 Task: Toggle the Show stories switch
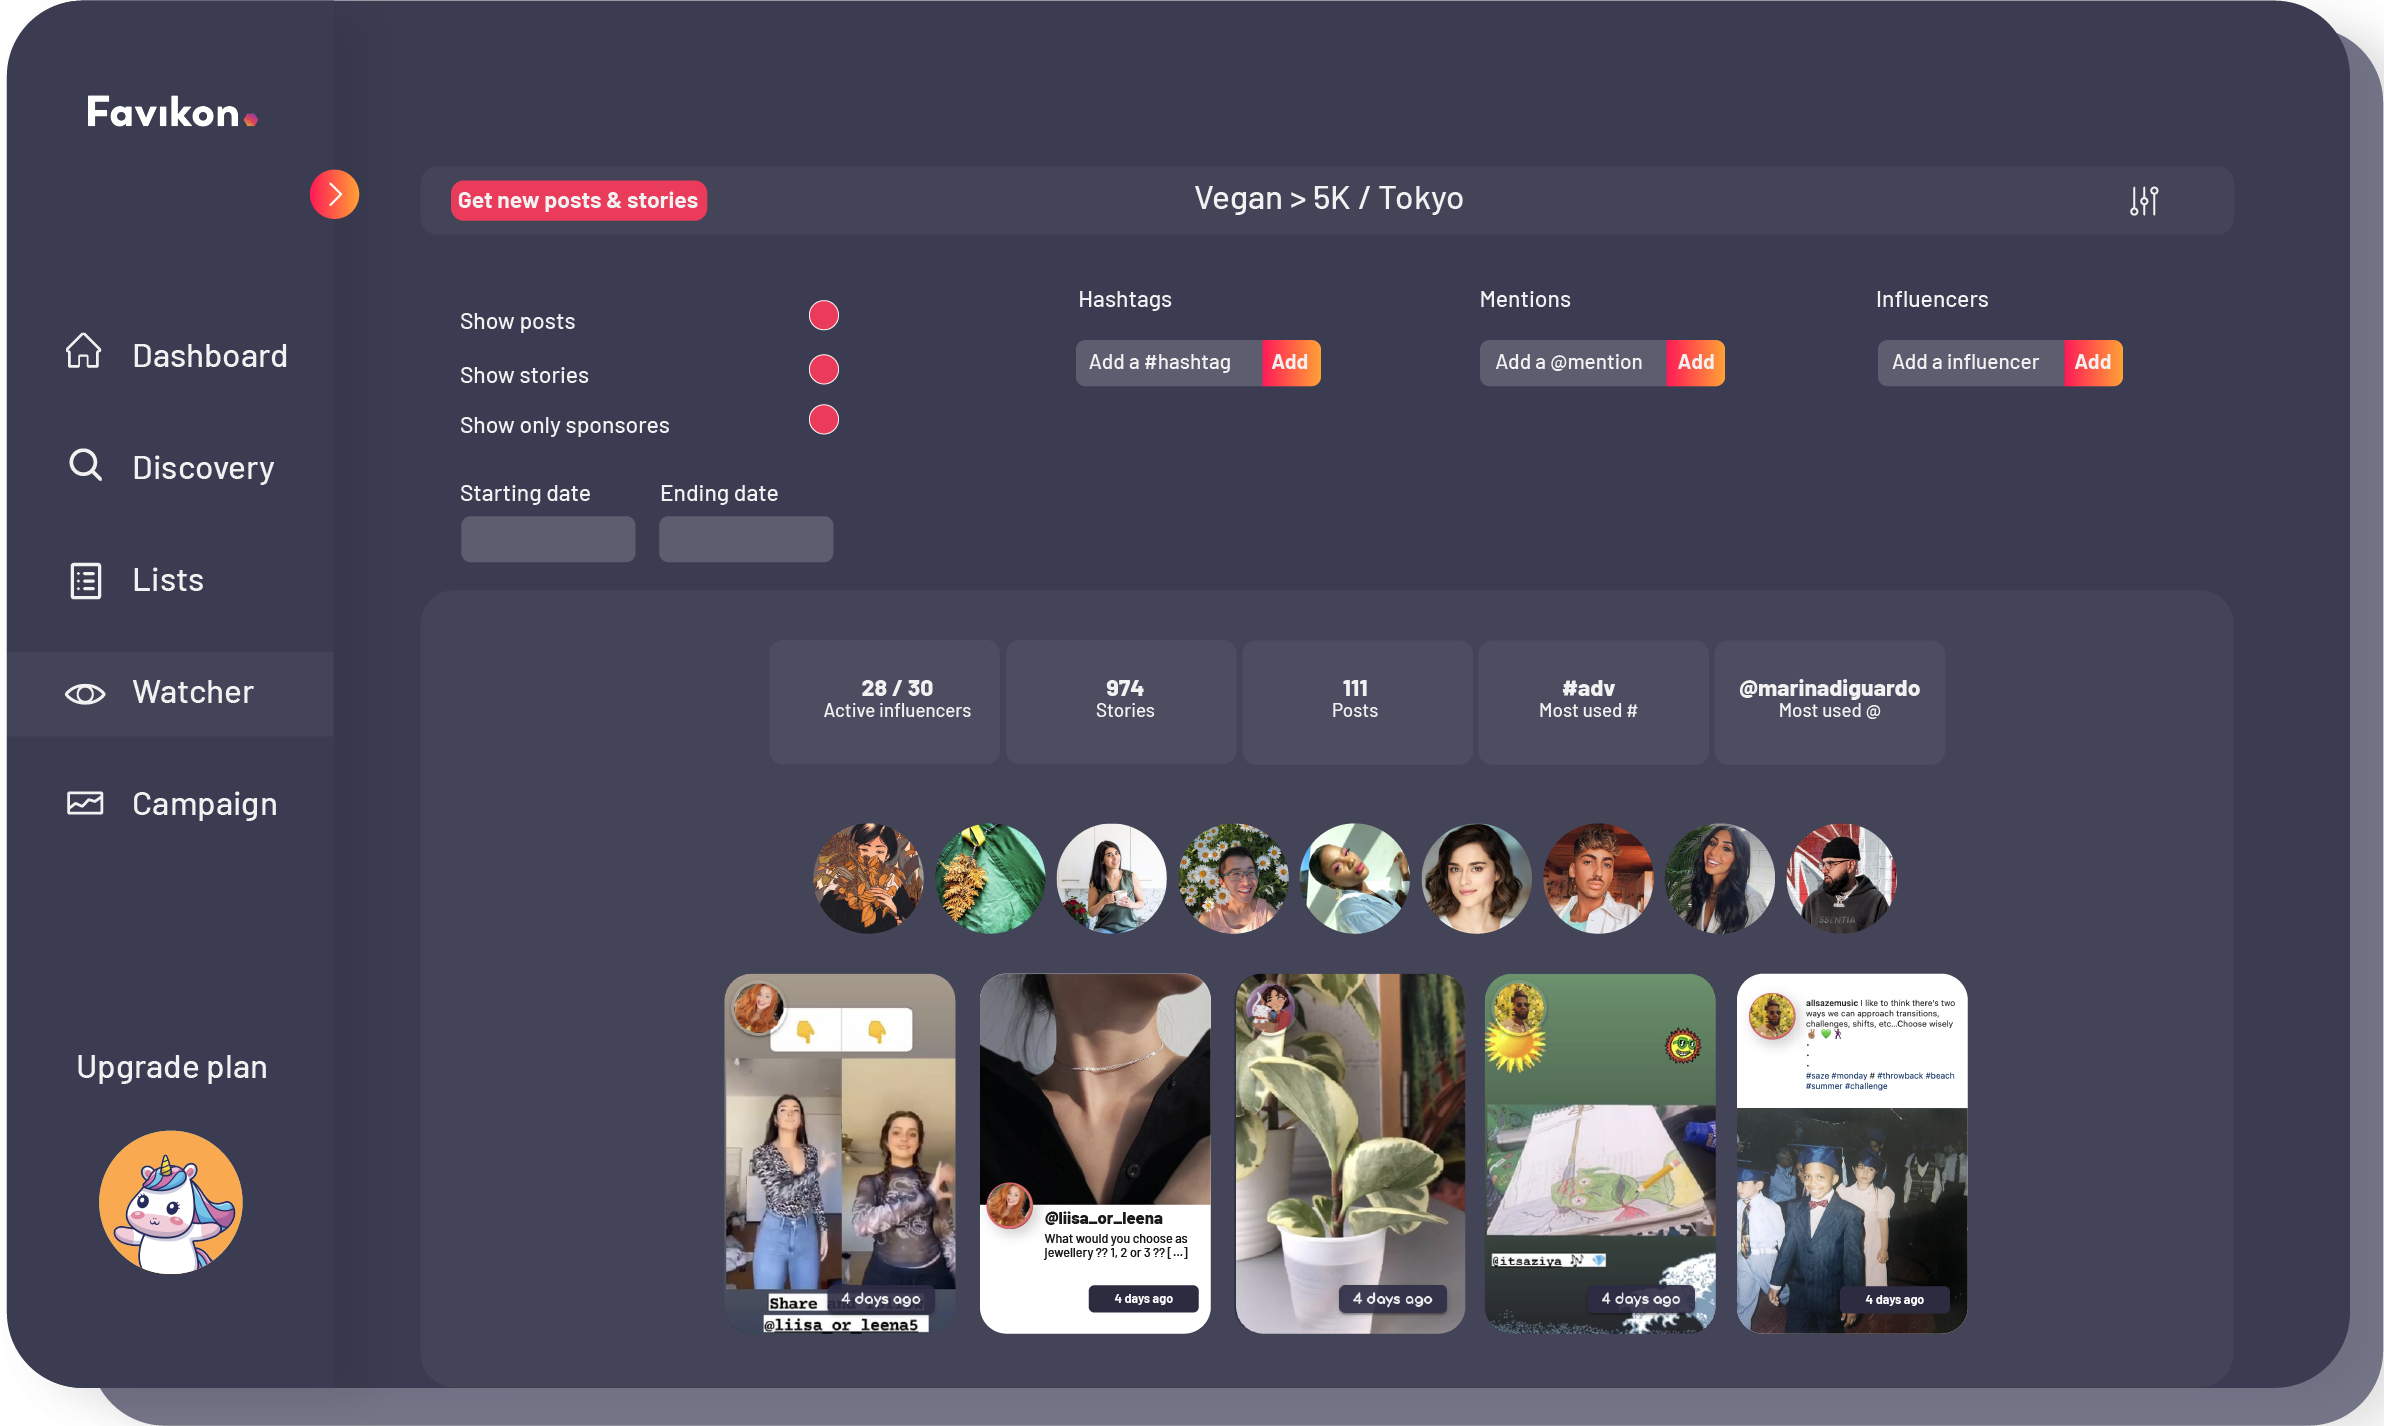tap(823, 370)
